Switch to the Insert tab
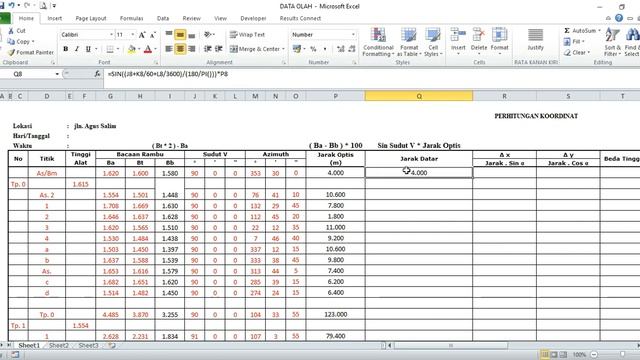Image resolution: width=640 pixels, height=360 pixels. [x=55, y=18]
